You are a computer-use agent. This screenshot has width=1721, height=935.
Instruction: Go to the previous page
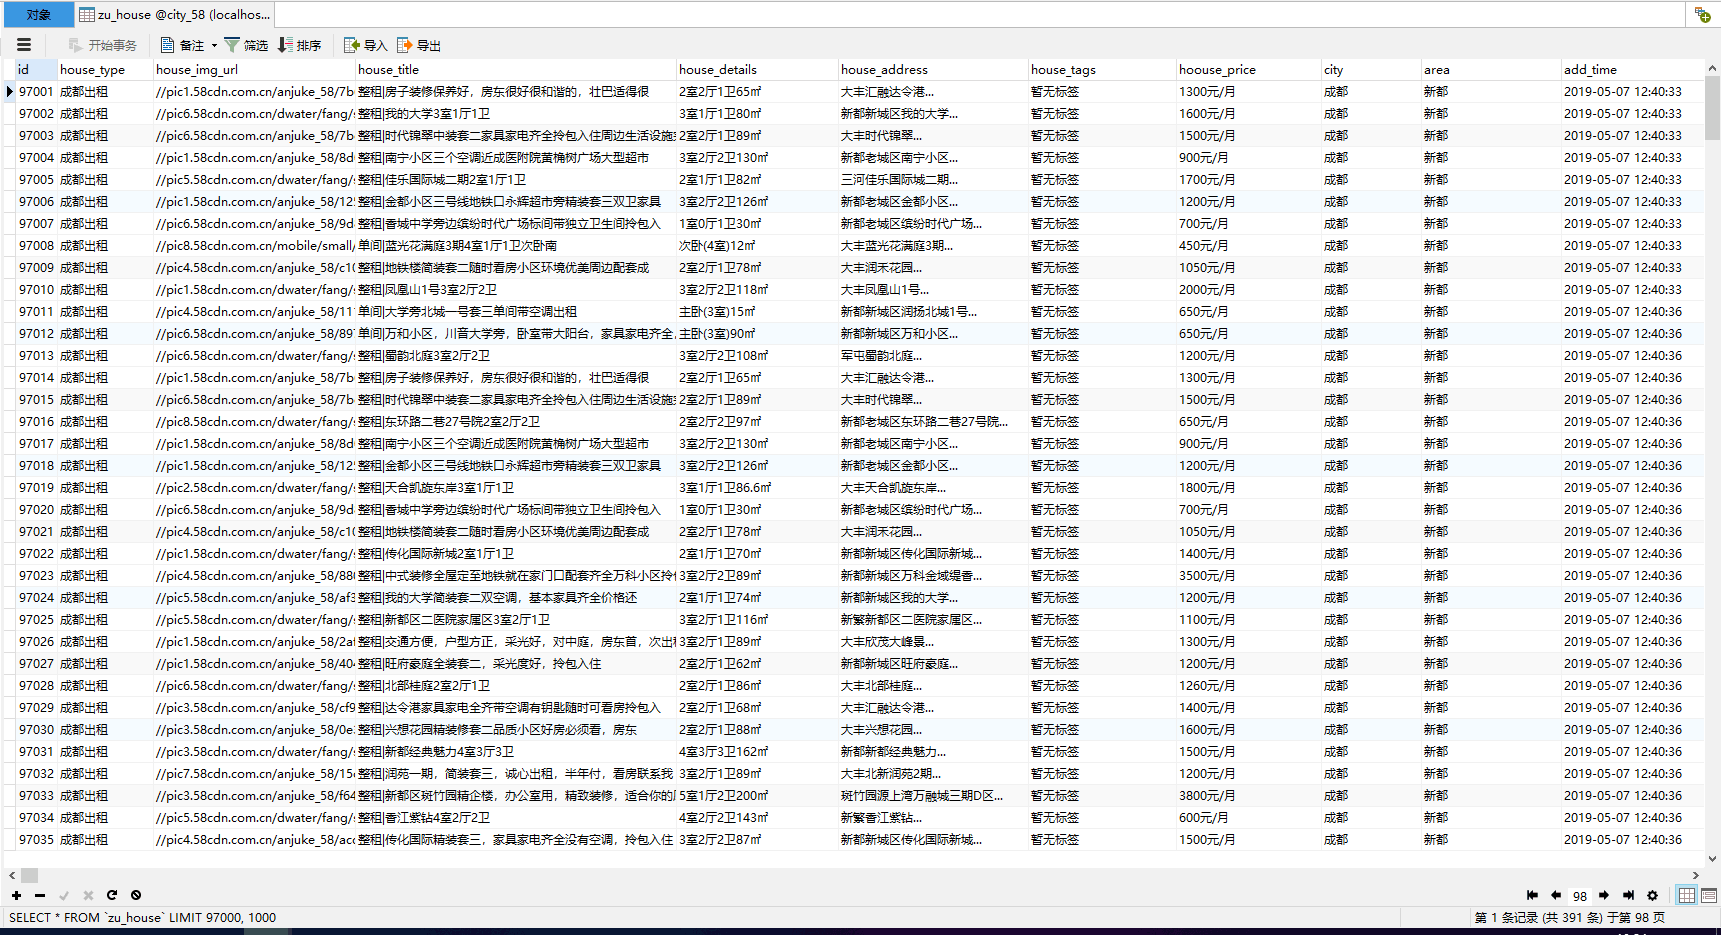coord(1556,895)
